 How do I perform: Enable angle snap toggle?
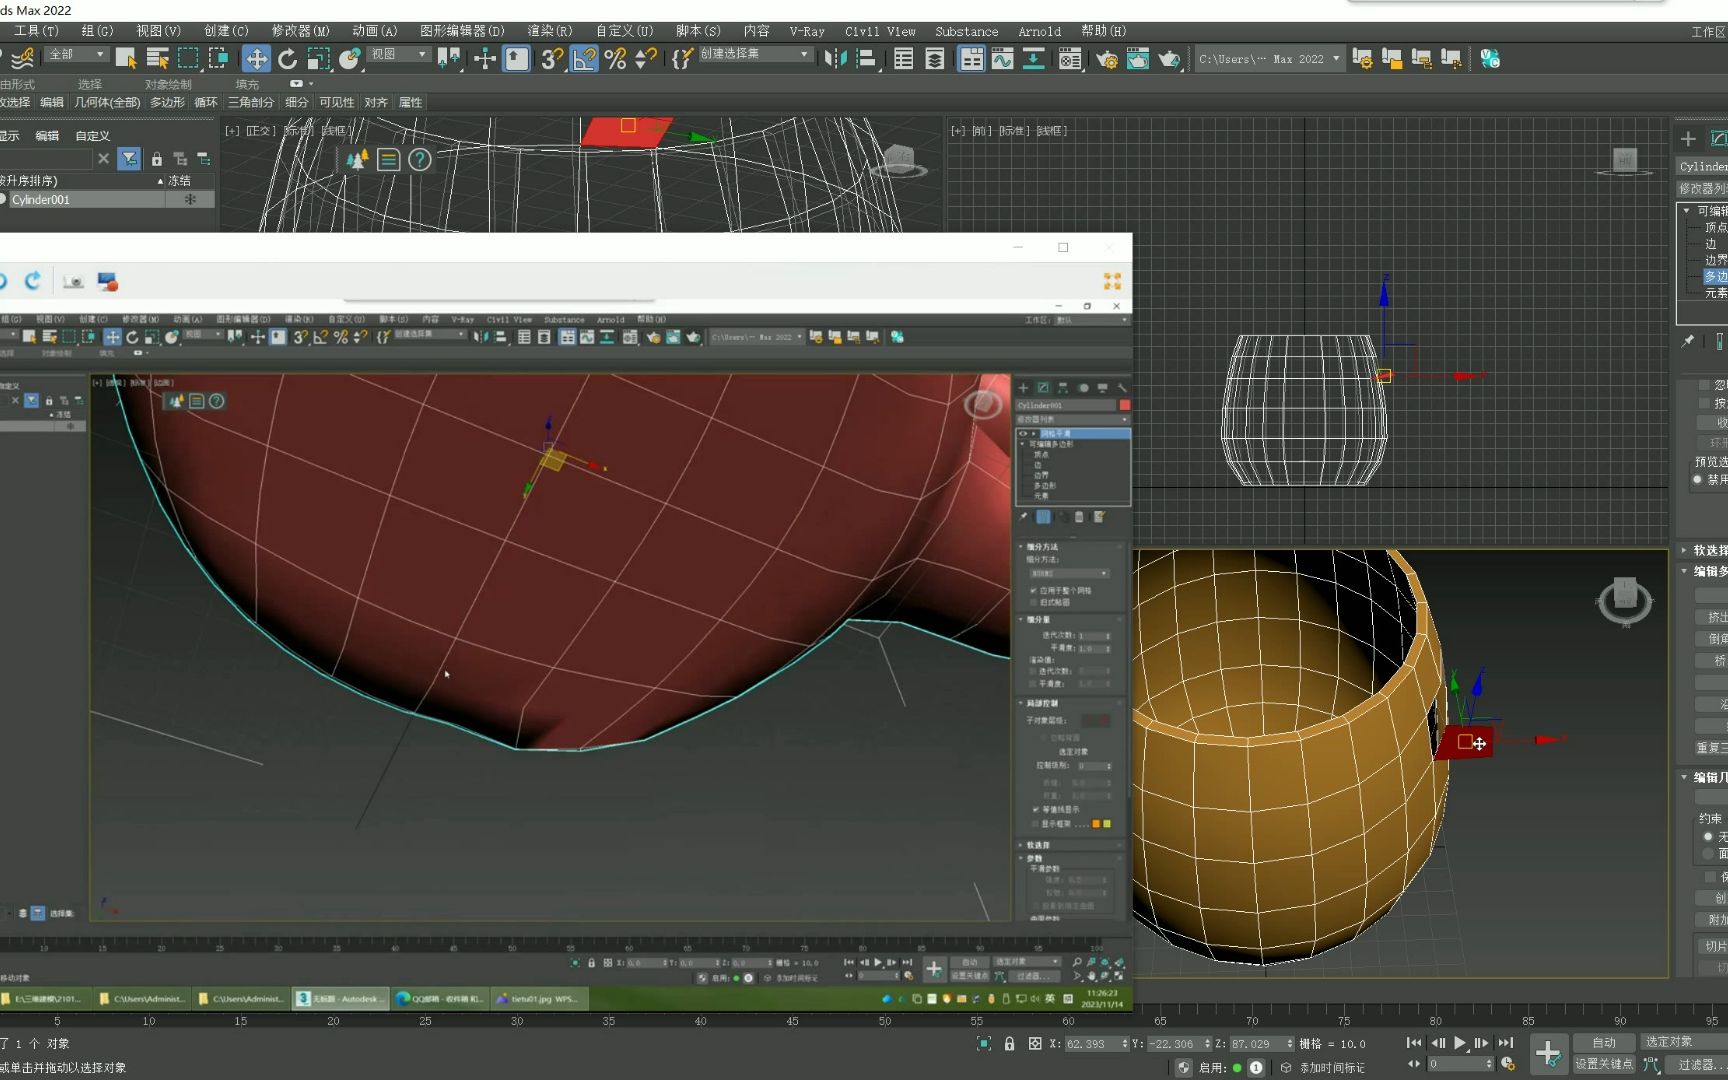[x=584, y=58]
